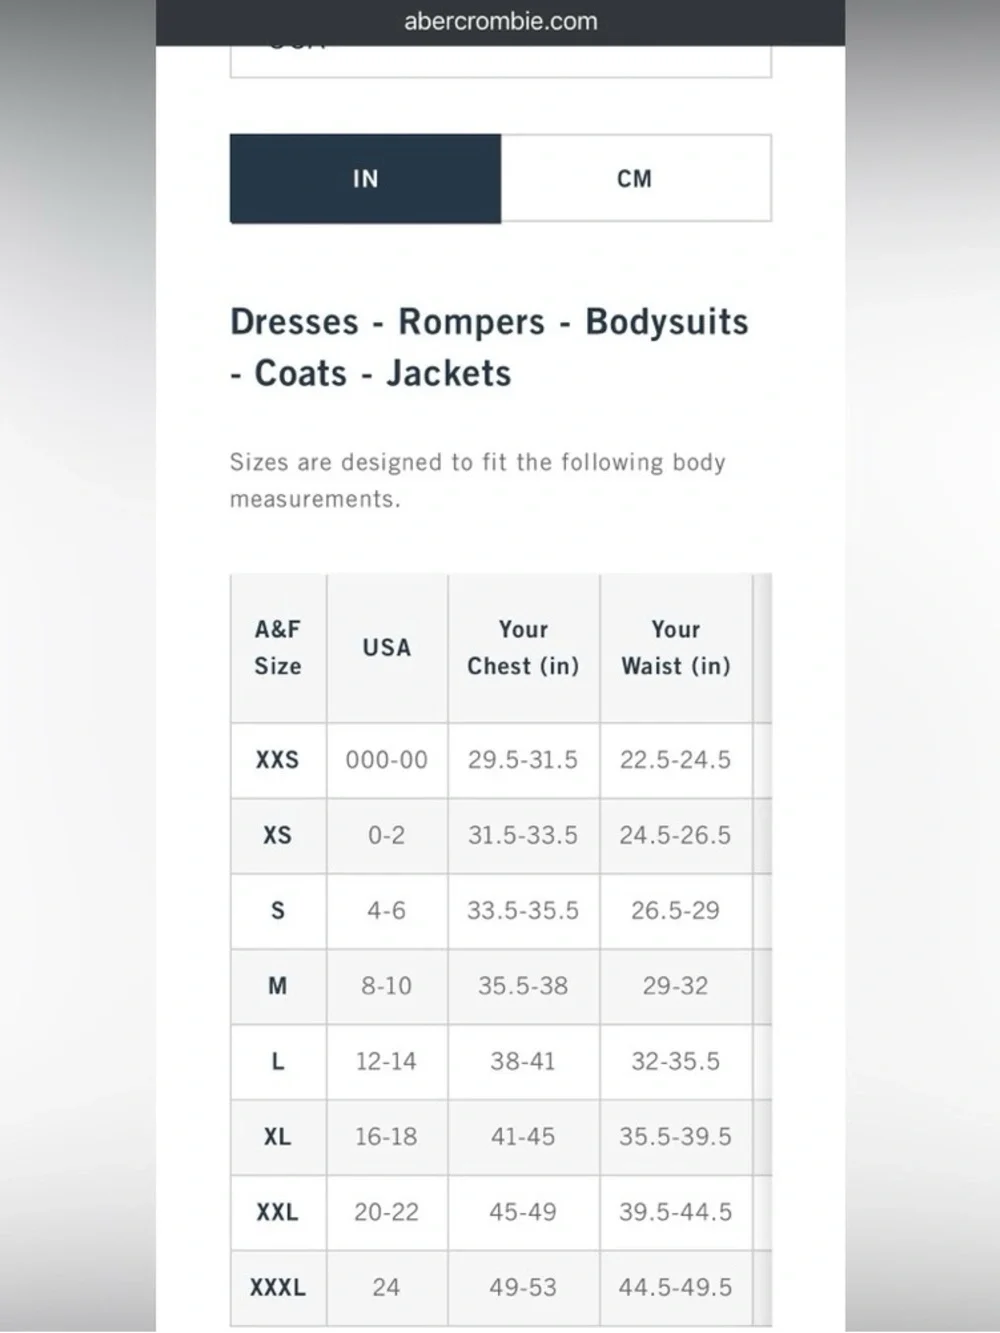Select the Your Chest (in) column header
Image resolution: width=1000 pixels, height=1333 pixels.
pos(523,647)
